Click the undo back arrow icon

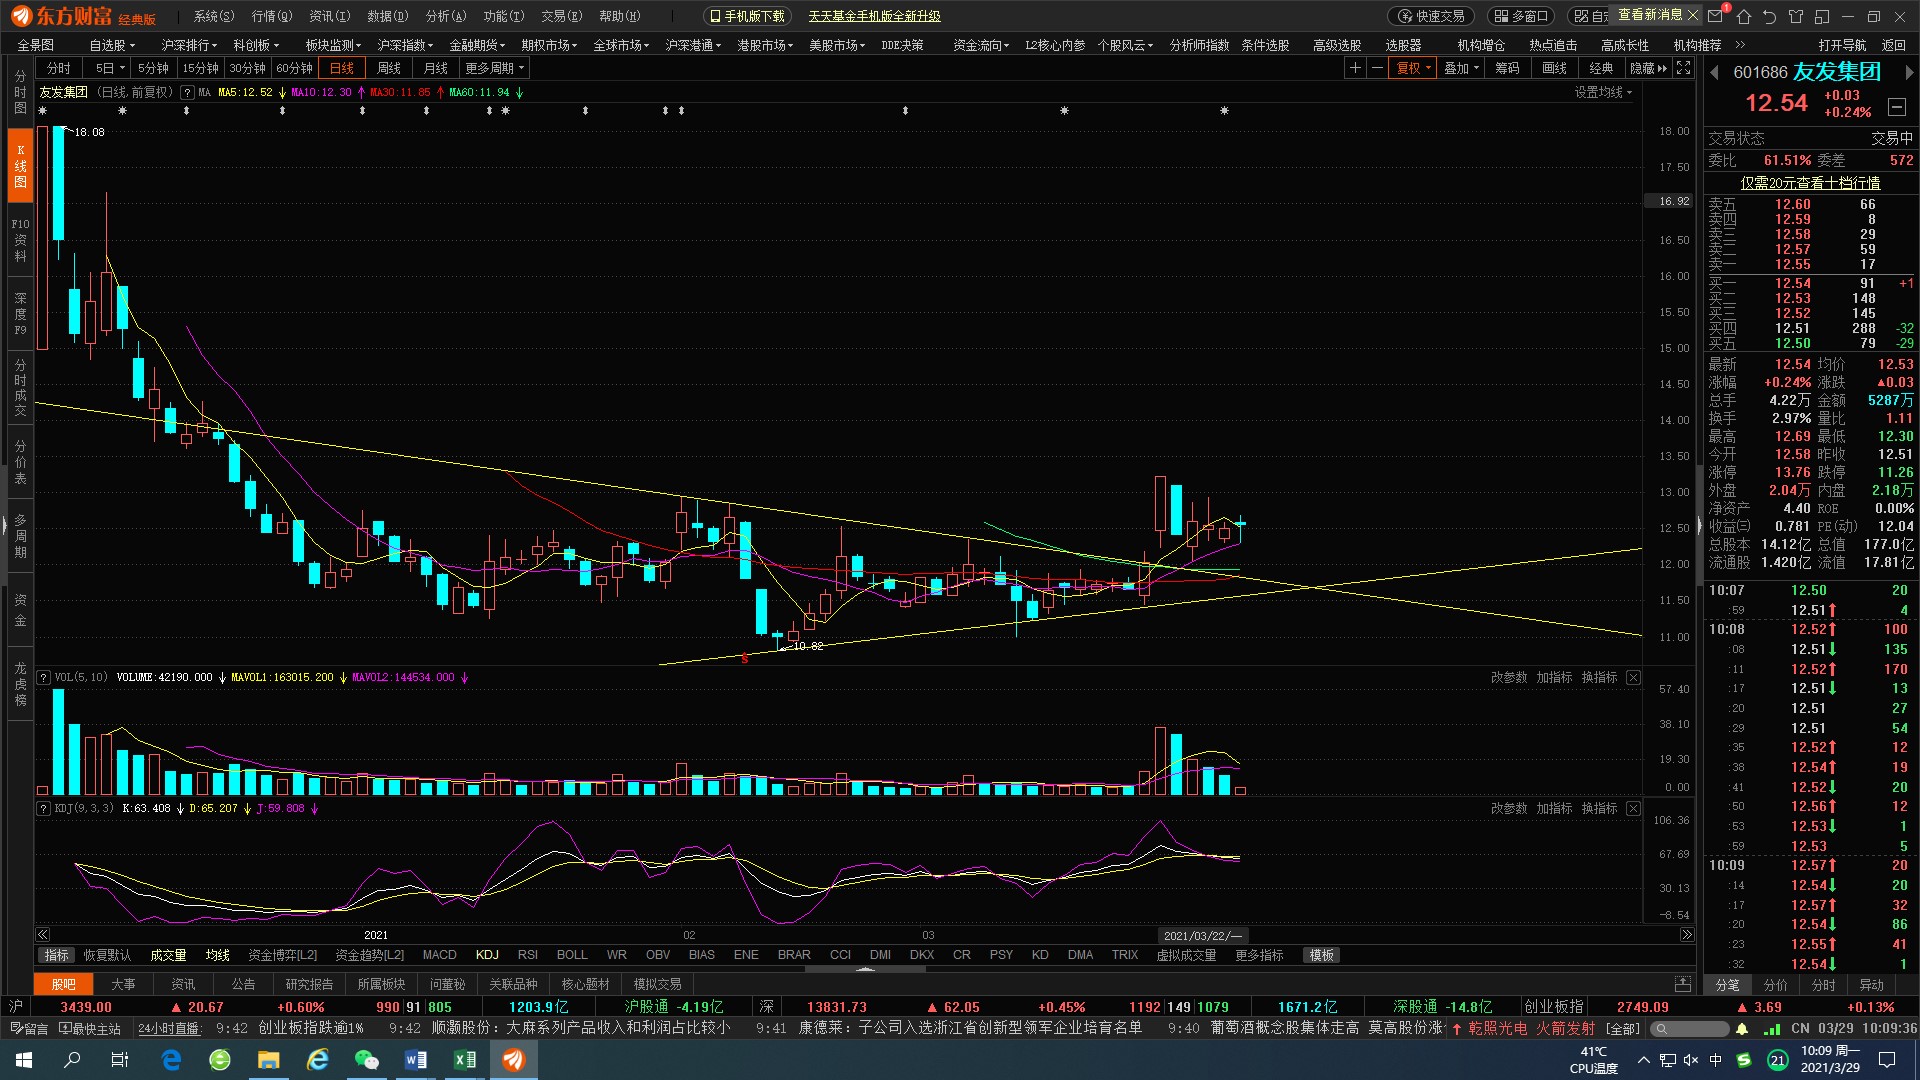[x=1770, y=16]
